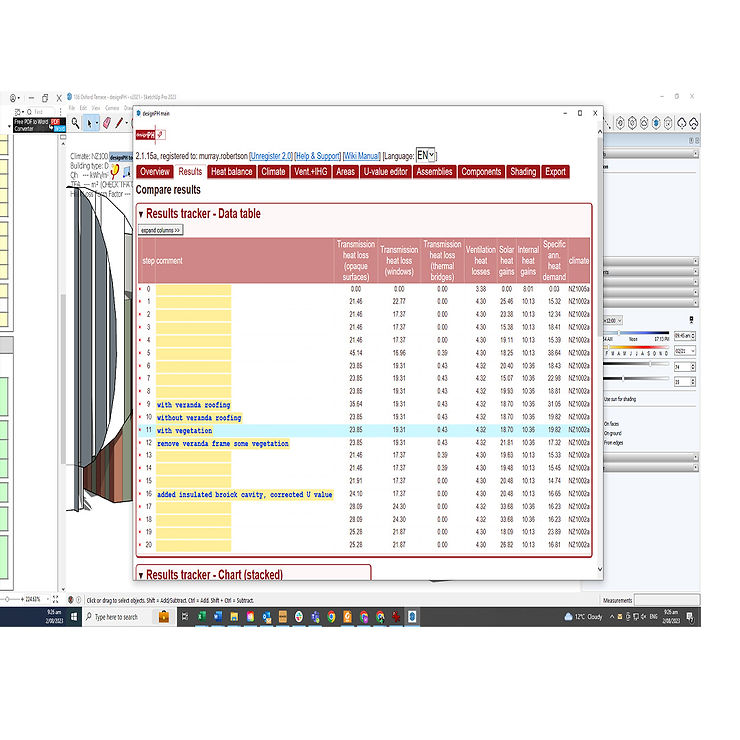The image size is (740, 740).
Task: Toggle shadows From edges
Action: (614, 443)
